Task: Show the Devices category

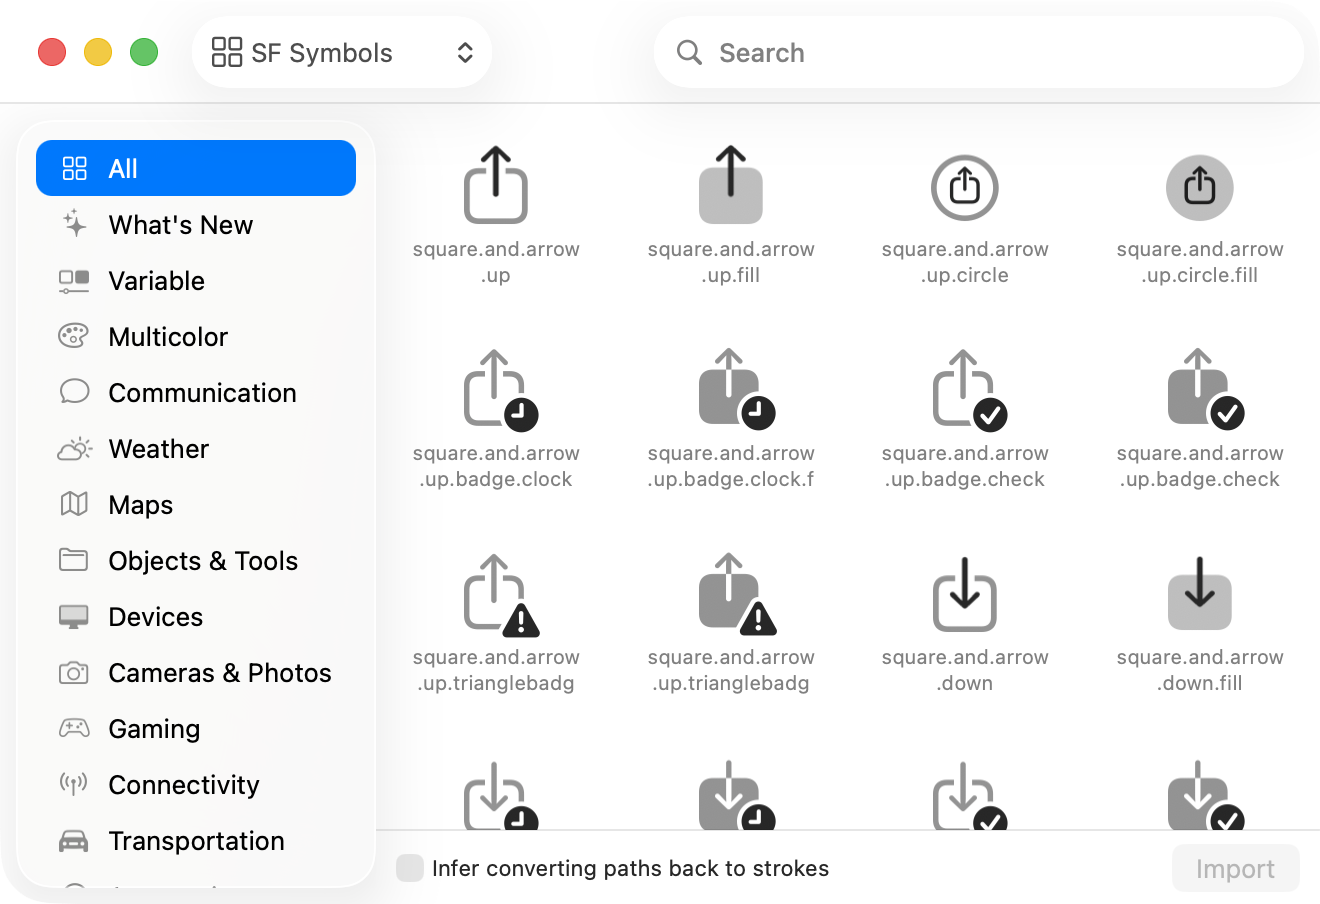Action: click(x=196, y=616)
